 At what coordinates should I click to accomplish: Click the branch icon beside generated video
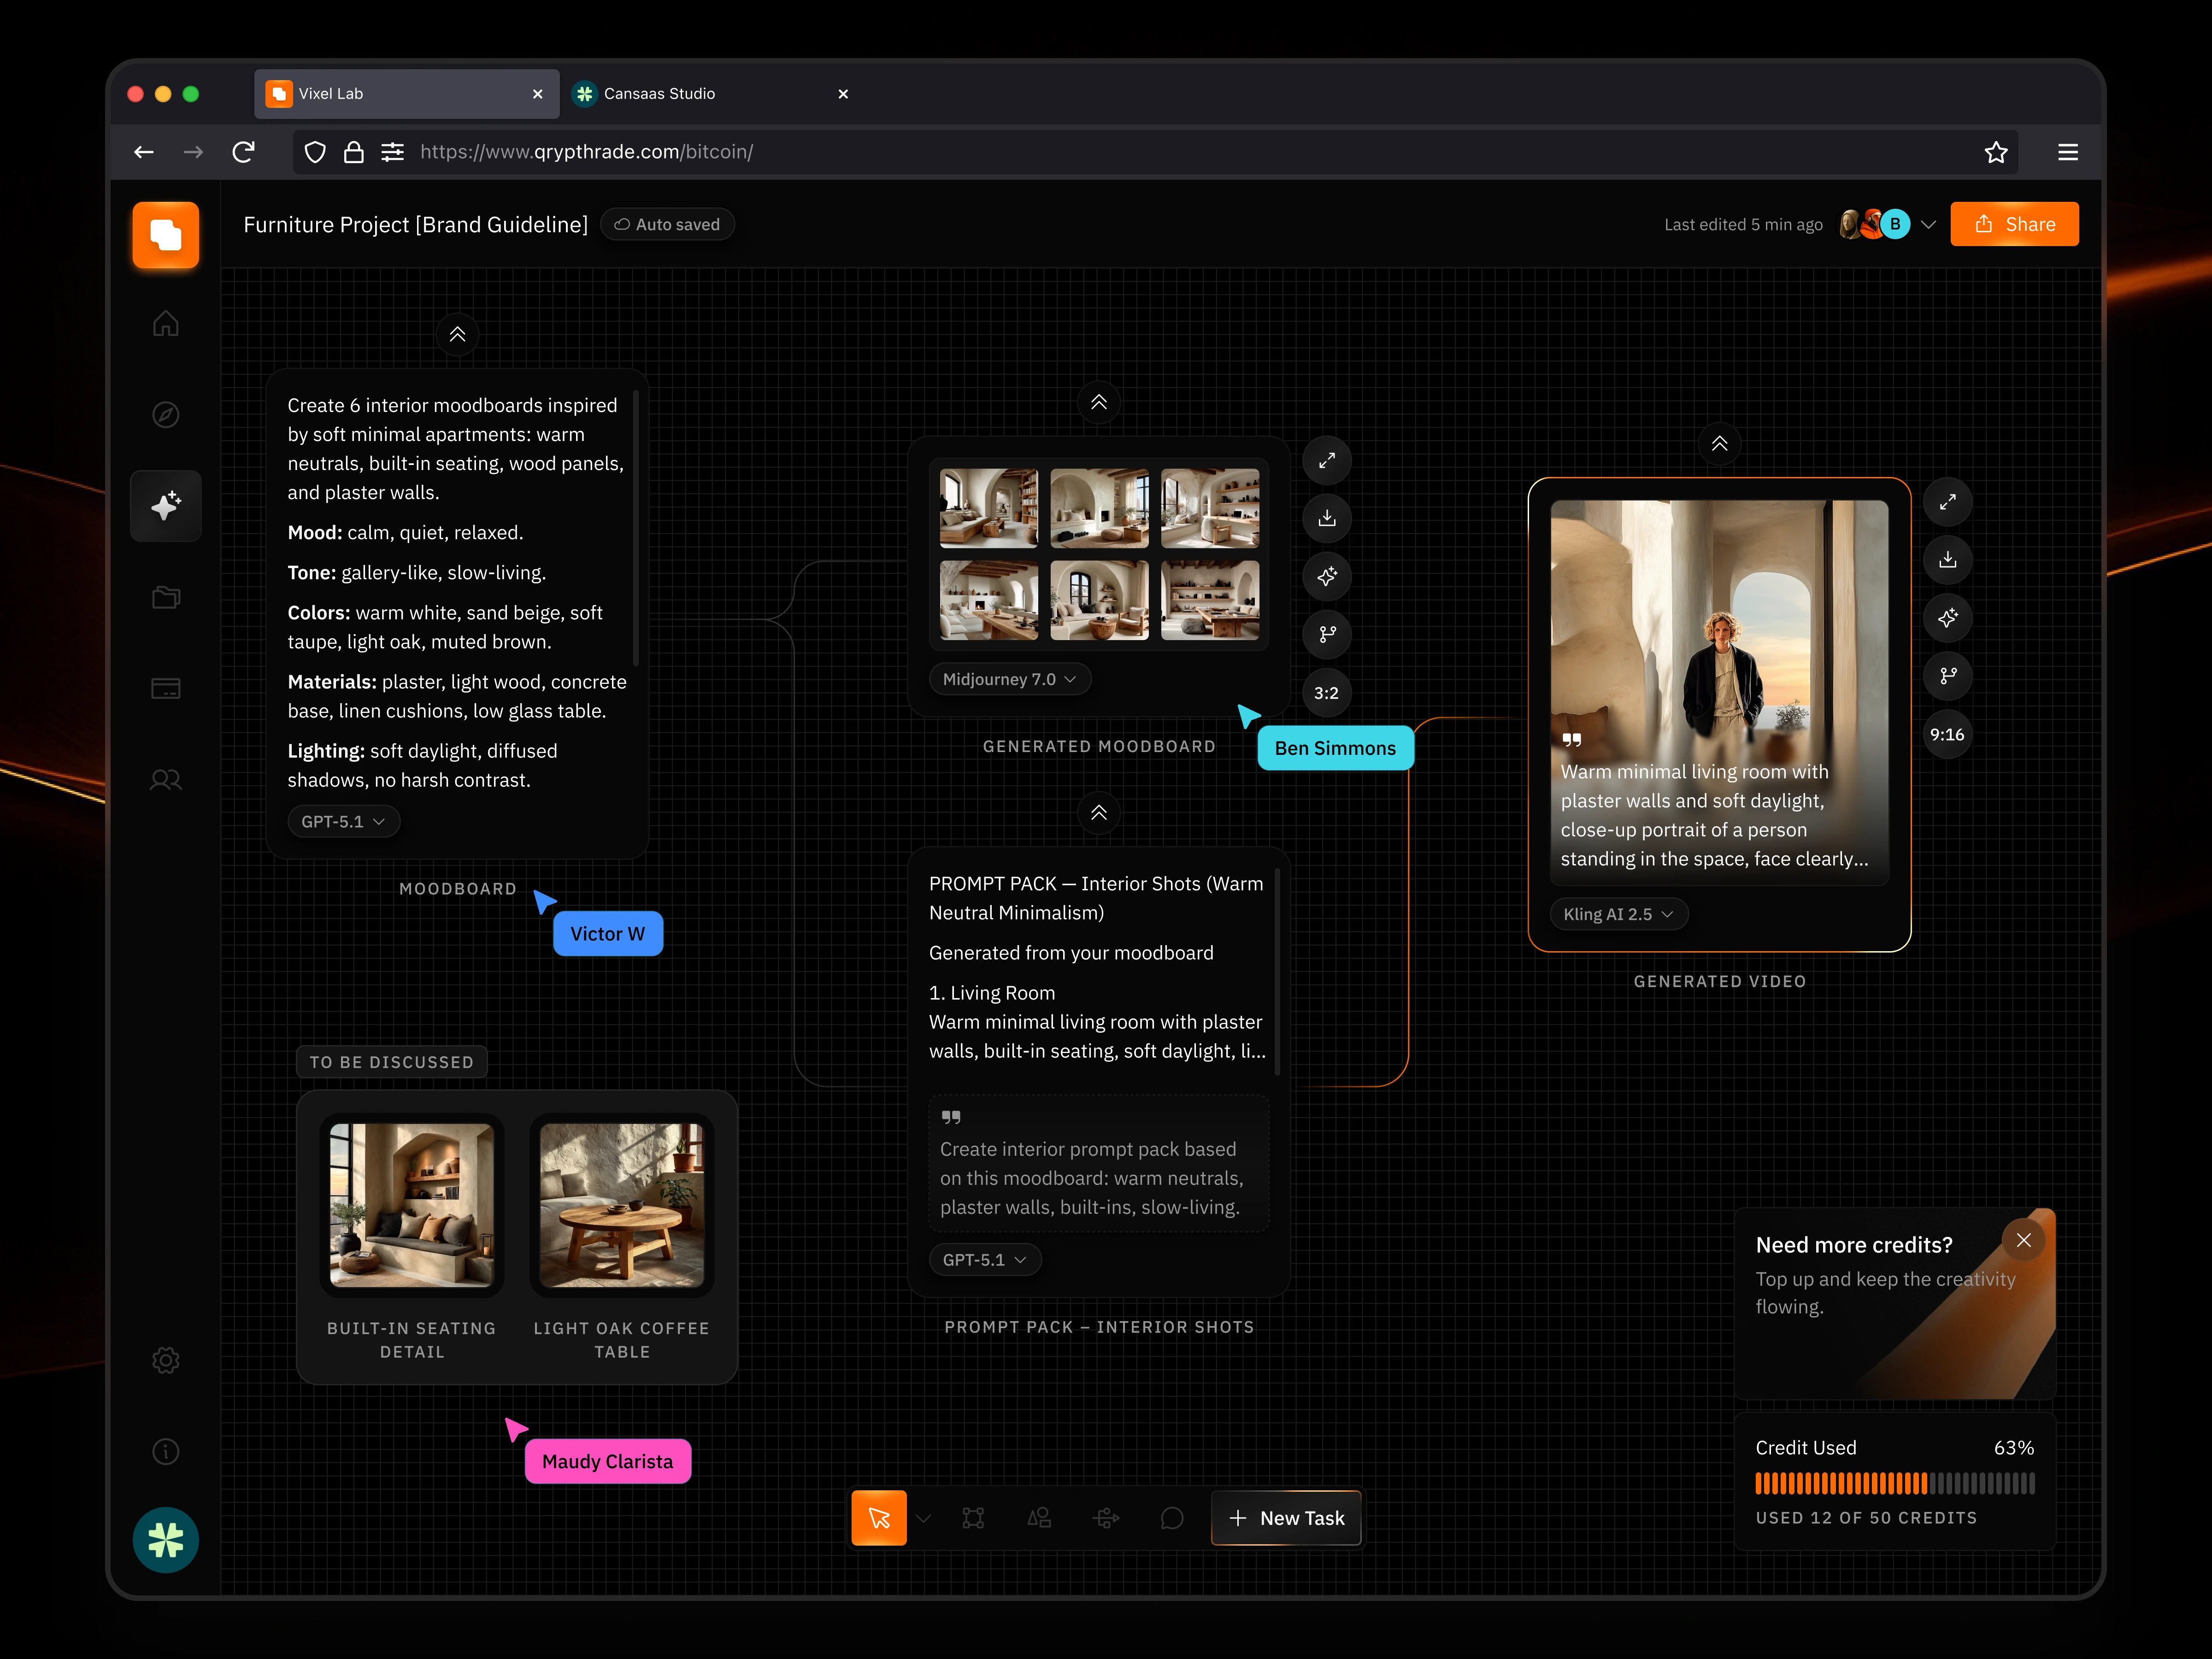point(1947,676)
